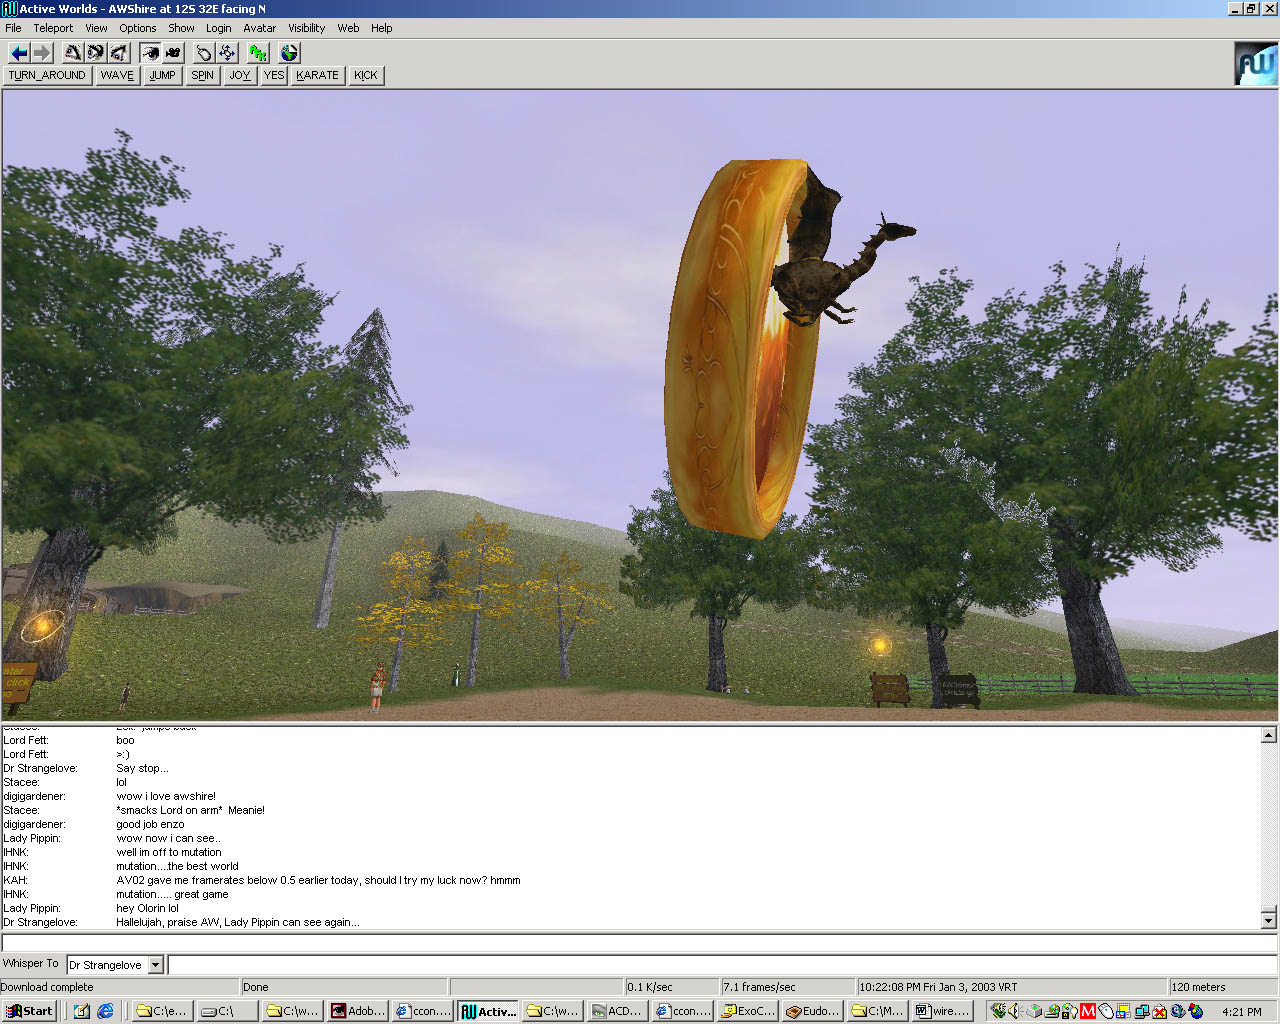Screen dimensions: 1280x1024
Task: Toggle first-person eye view
Action: pyautogui.click(x=150, y=53)
